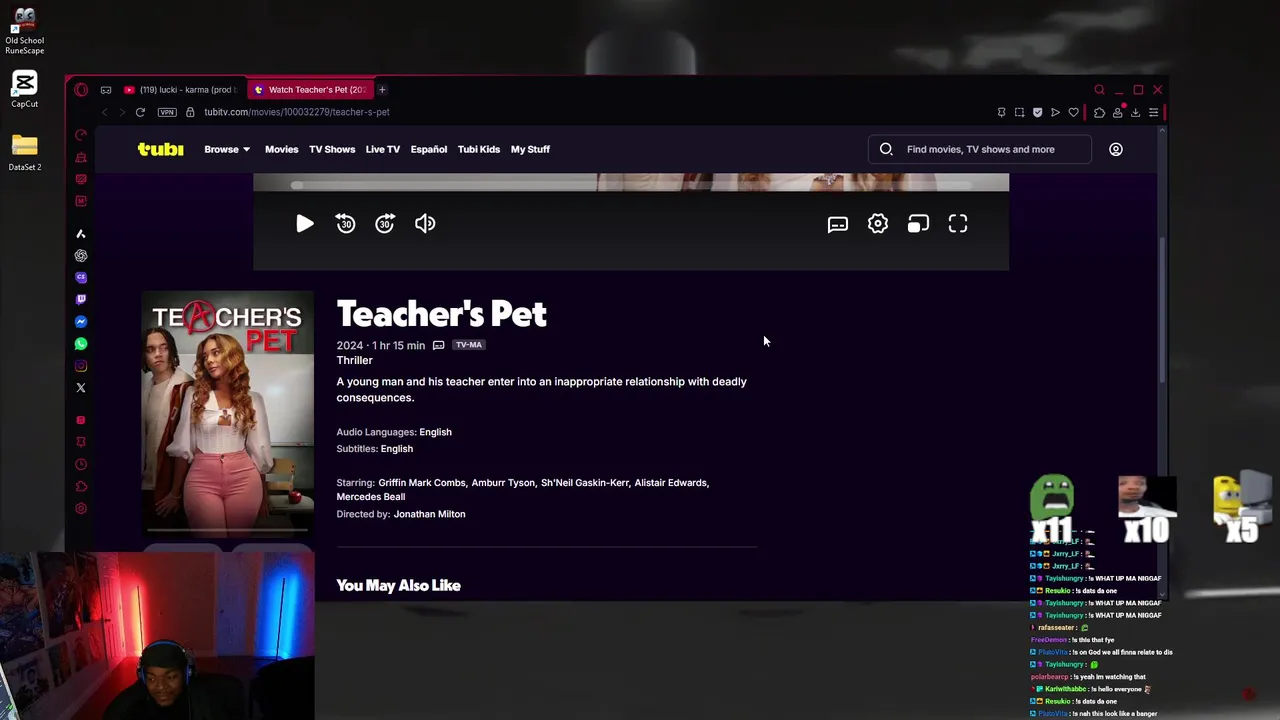Open X (Twitter) in the sidebar
Image resolution: width=1280 pixels, height=720 pixels.
point(81,388)
